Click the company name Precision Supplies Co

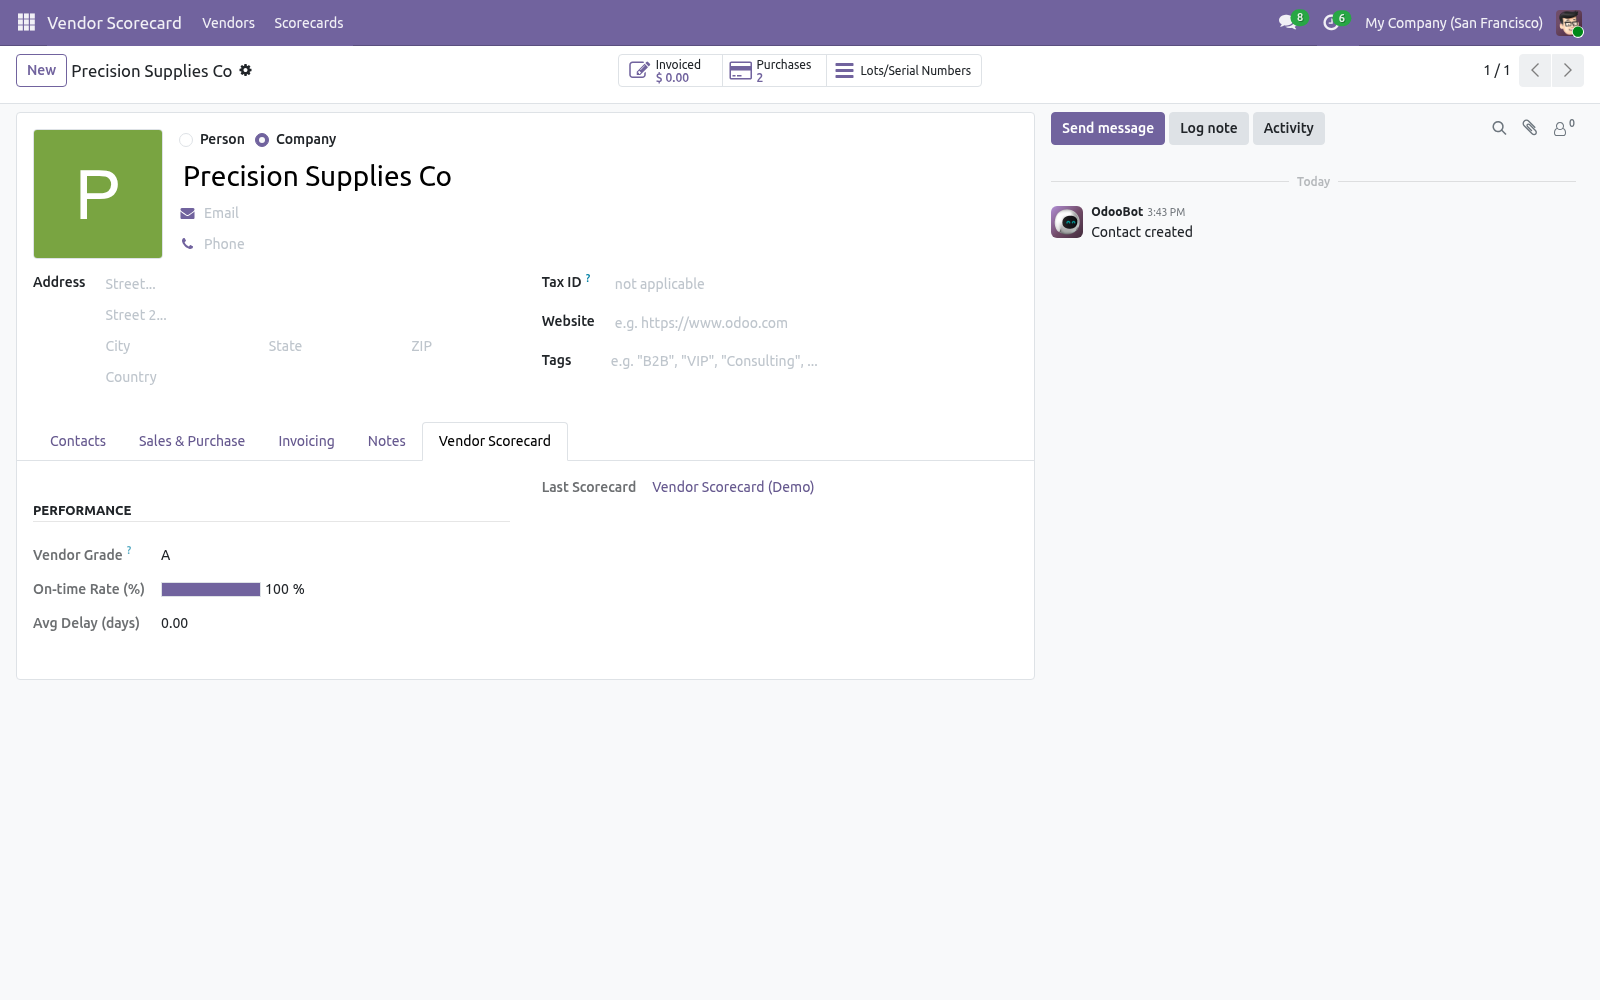click(x=317, y=177)
